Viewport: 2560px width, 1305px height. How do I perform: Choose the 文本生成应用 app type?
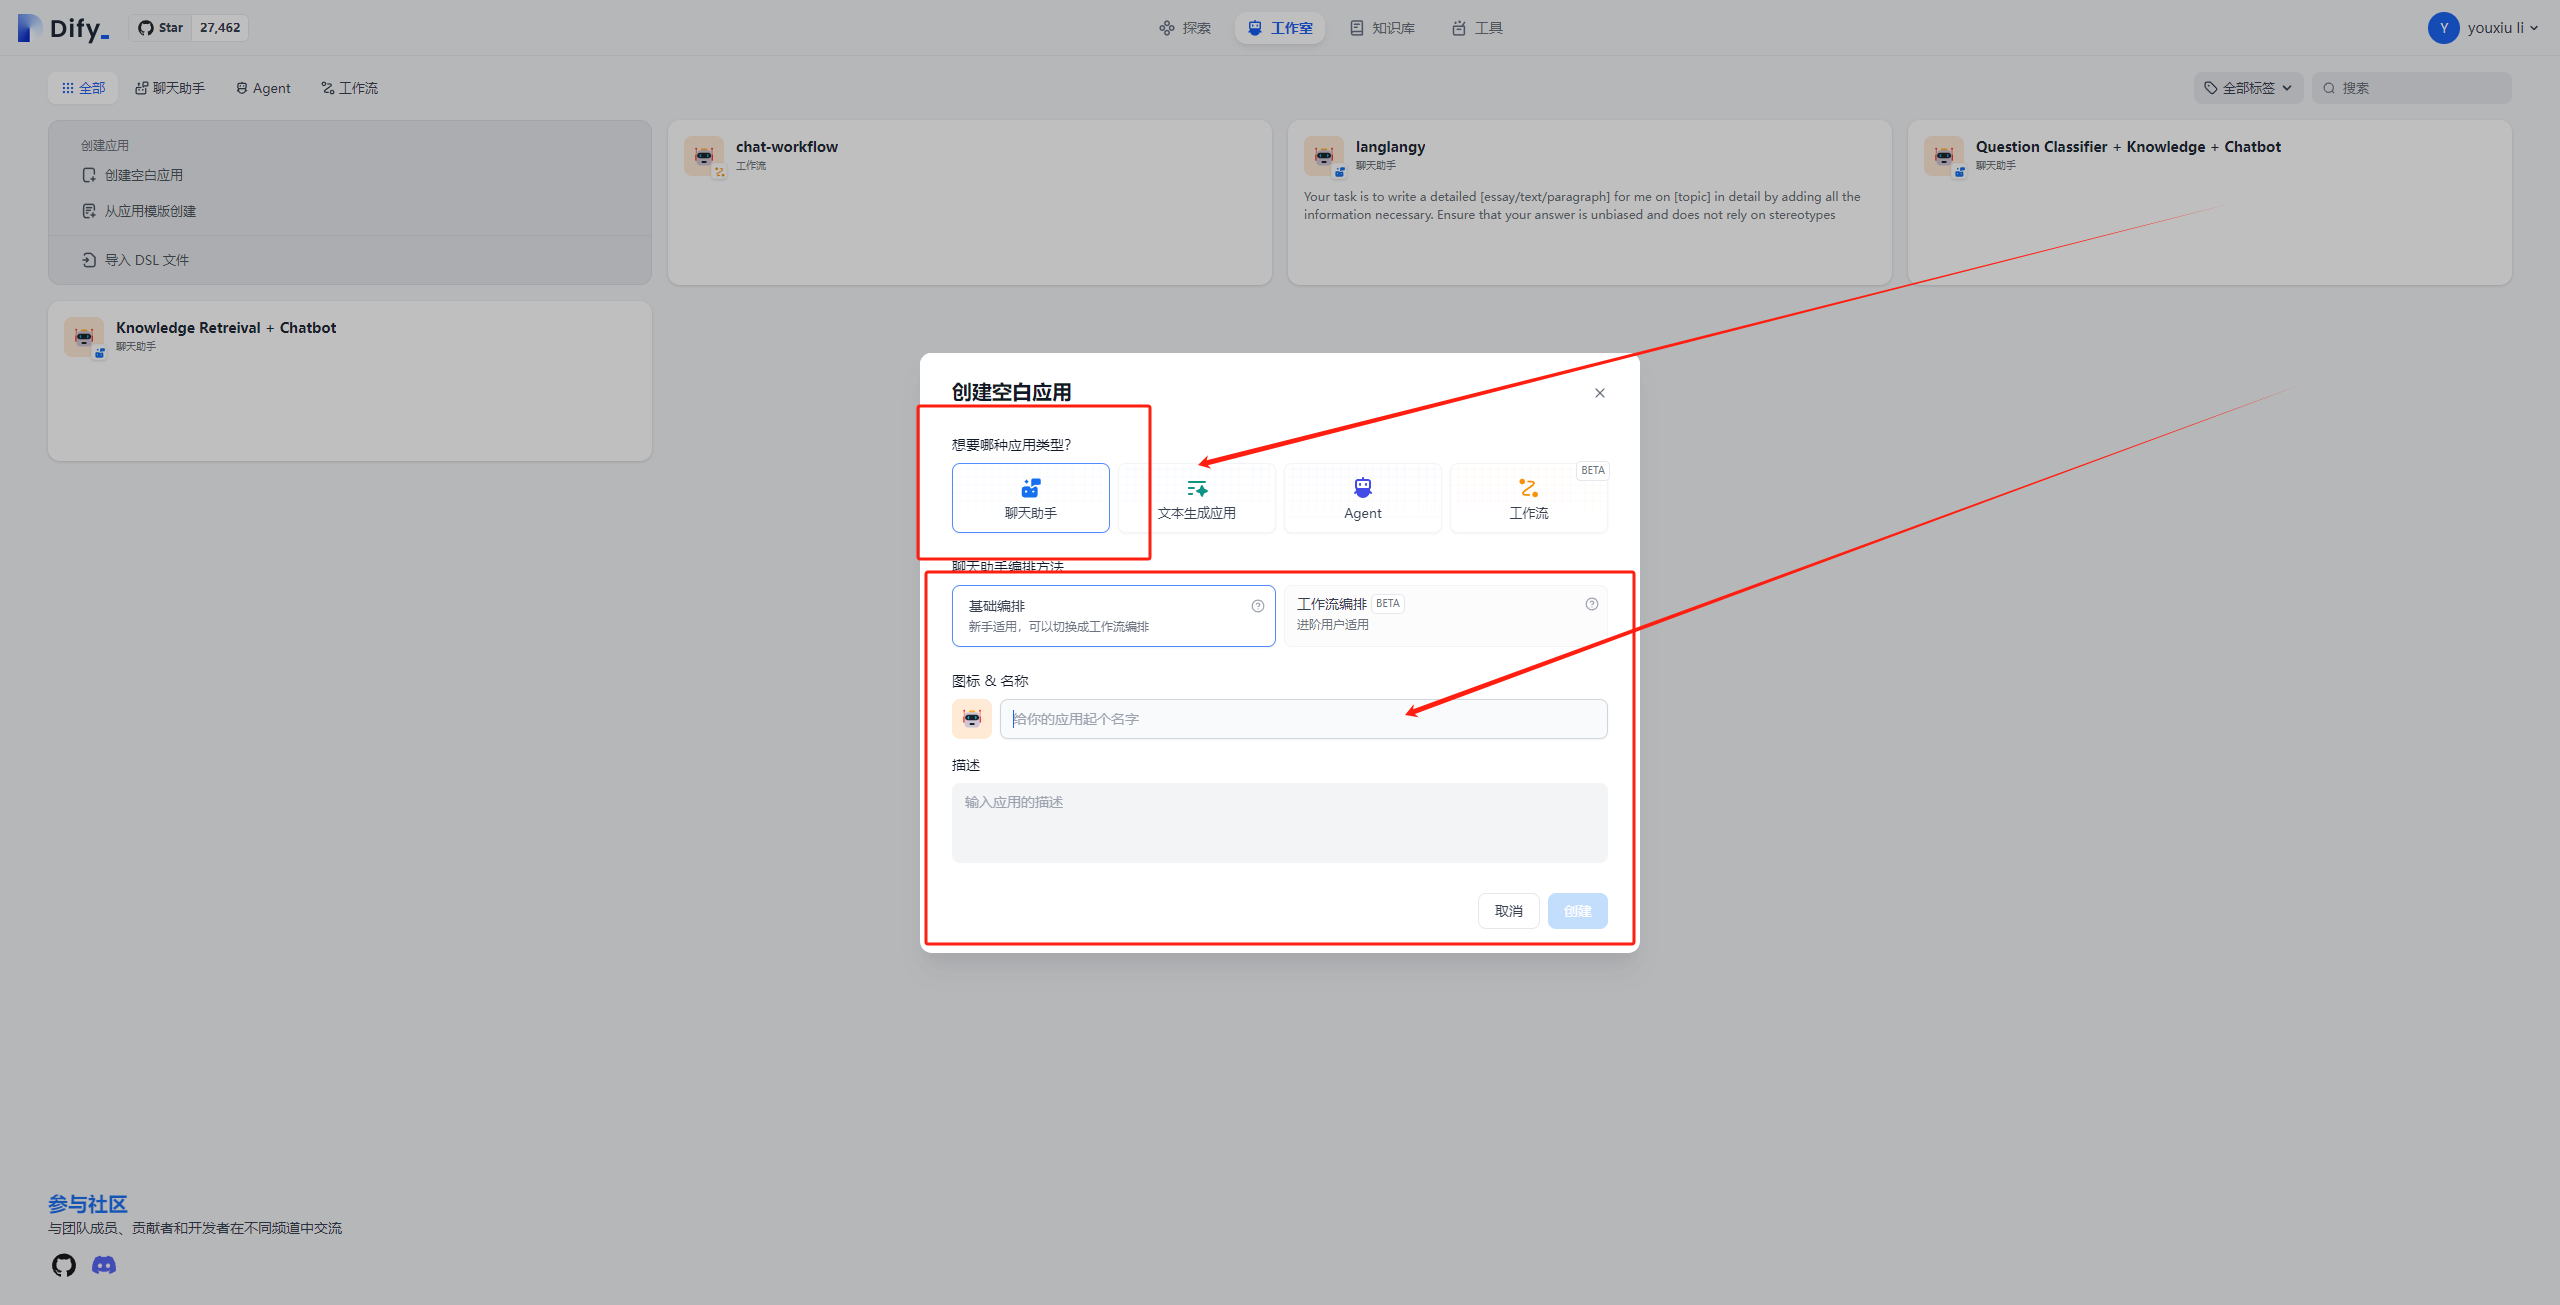(1196, 497)
